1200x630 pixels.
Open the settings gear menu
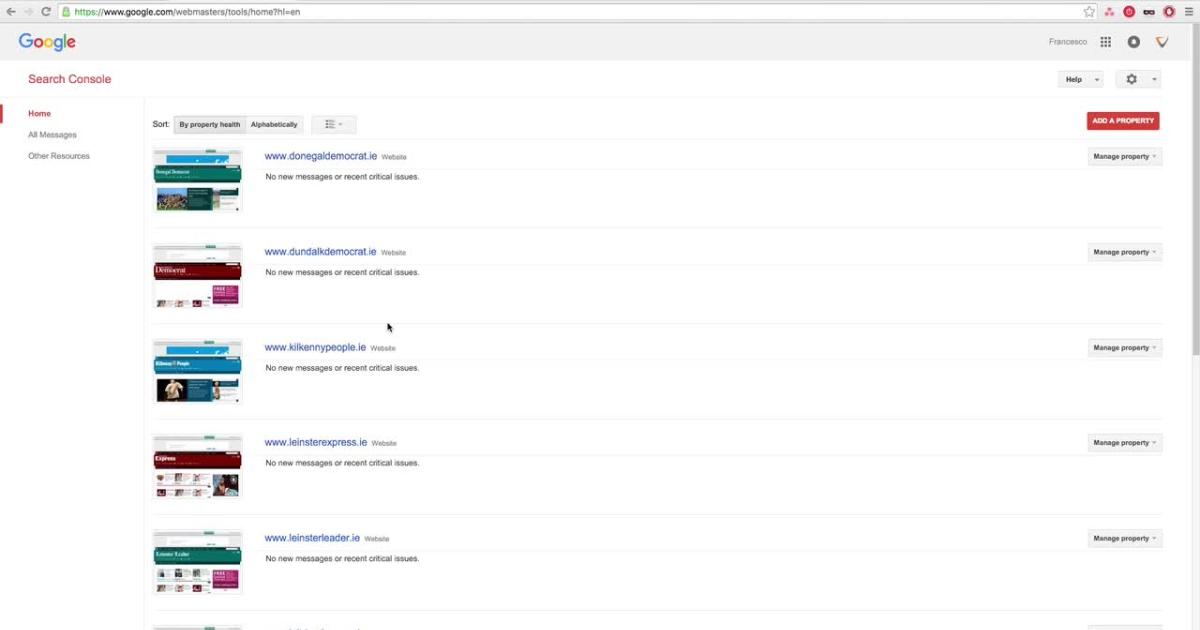[1137, 79]
